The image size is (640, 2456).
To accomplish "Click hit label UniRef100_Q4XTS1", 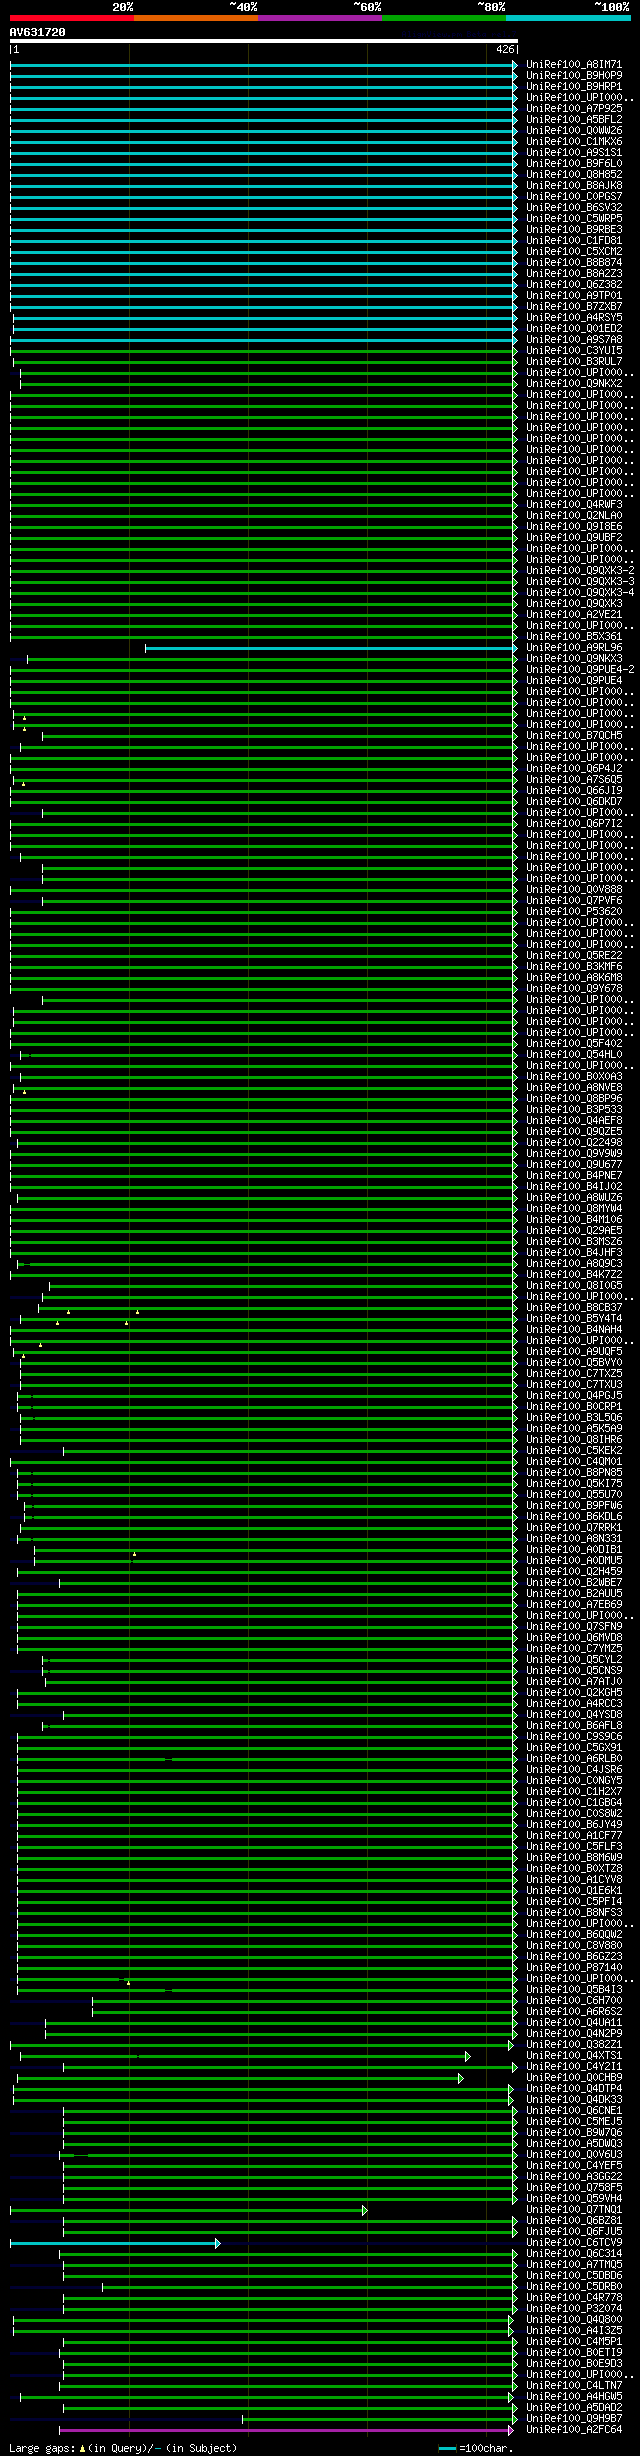I will click(574, 2056).
